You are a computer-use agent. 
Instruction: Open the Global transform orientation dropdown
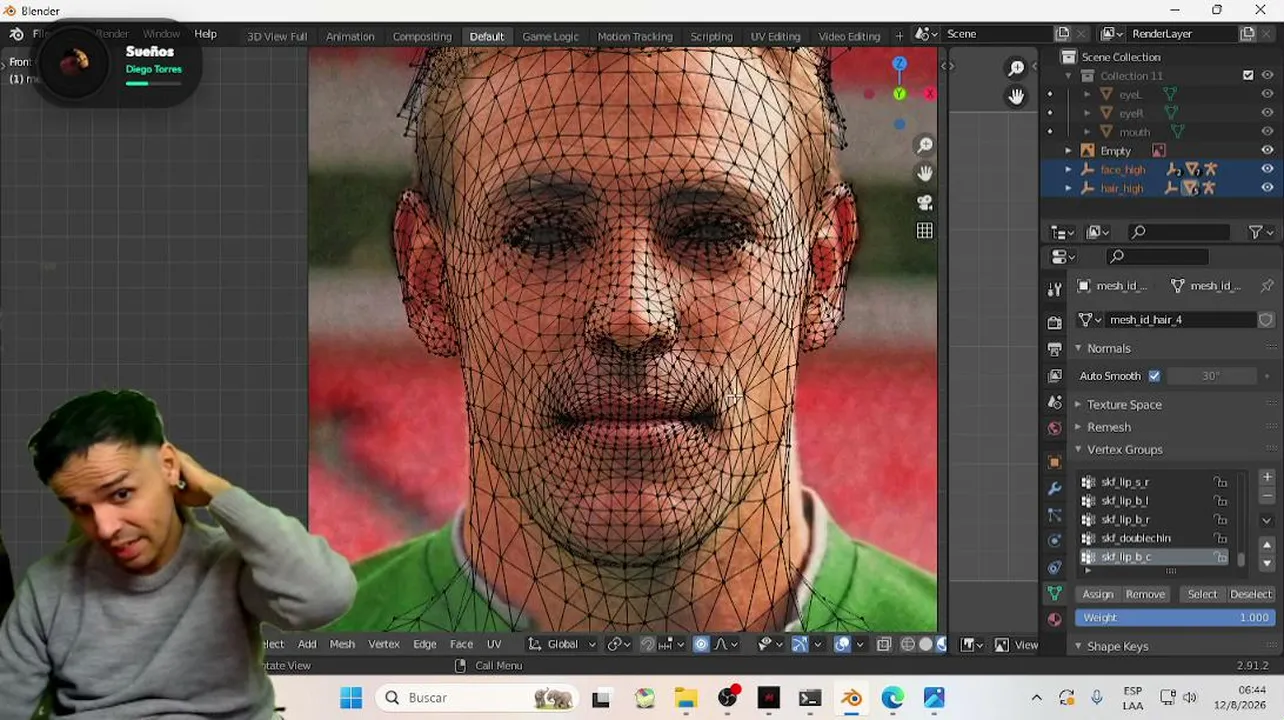[x=562, y=645]
